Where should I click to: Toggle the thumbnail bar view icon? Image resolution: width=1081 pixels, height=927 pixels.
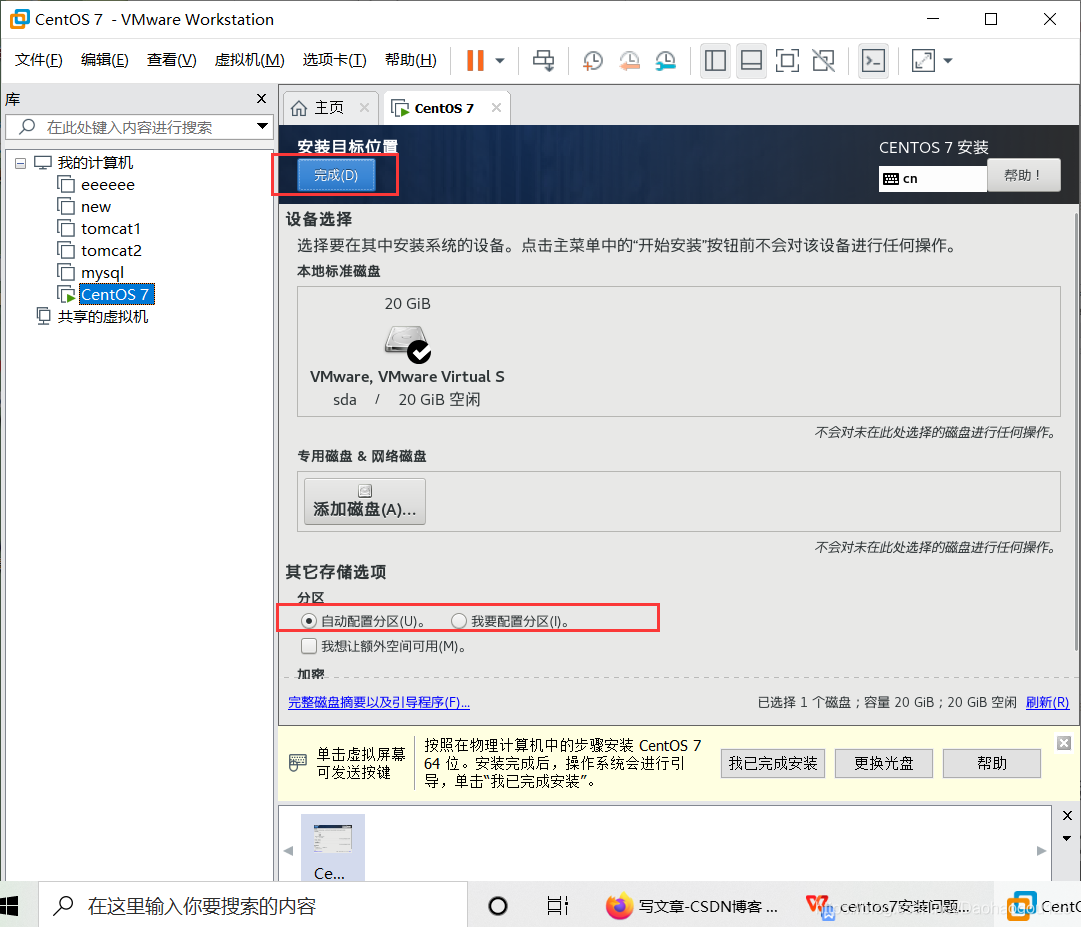[x=751, y=61]
